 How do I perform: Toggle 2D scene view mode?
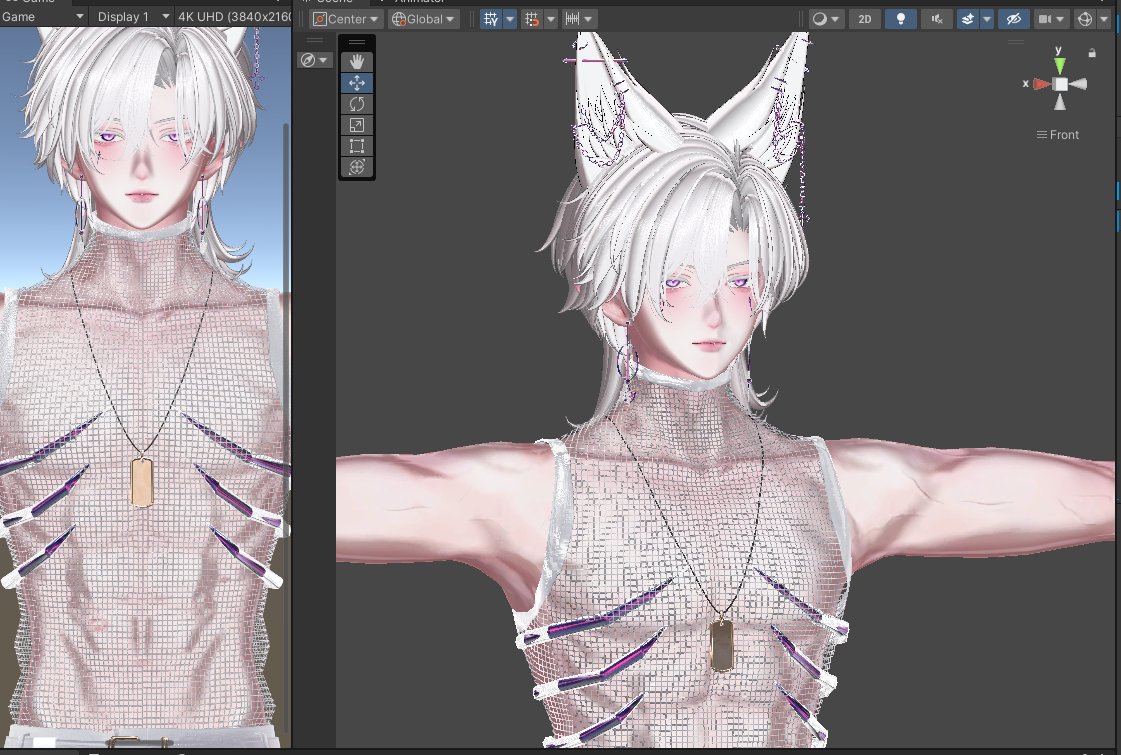(864, 19)
